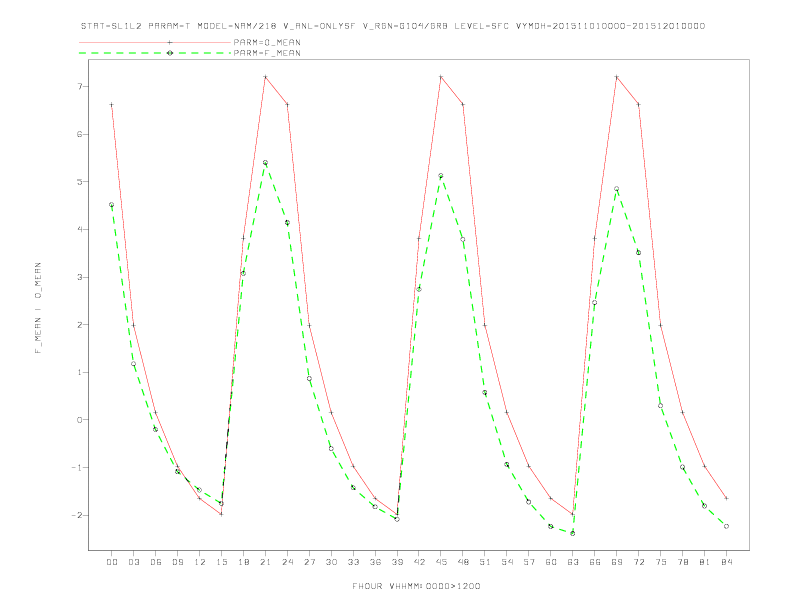Select the F_MEAN circle marker at hour 21
792x612 pixels.
tap(265, 163)
